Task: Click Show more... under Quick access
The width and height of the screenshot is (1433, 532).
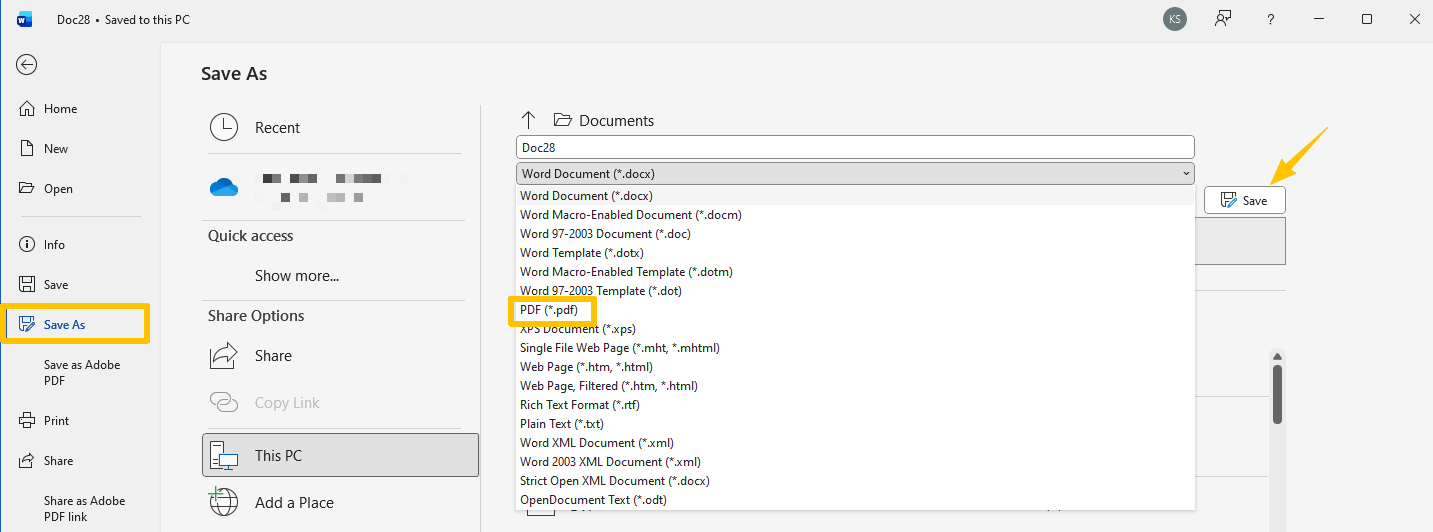Action: [297, 276]
